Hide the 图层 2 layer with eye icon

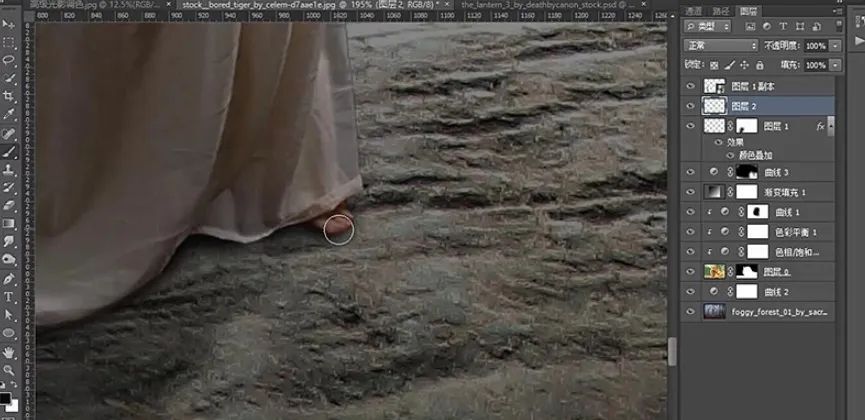point(690,105)
